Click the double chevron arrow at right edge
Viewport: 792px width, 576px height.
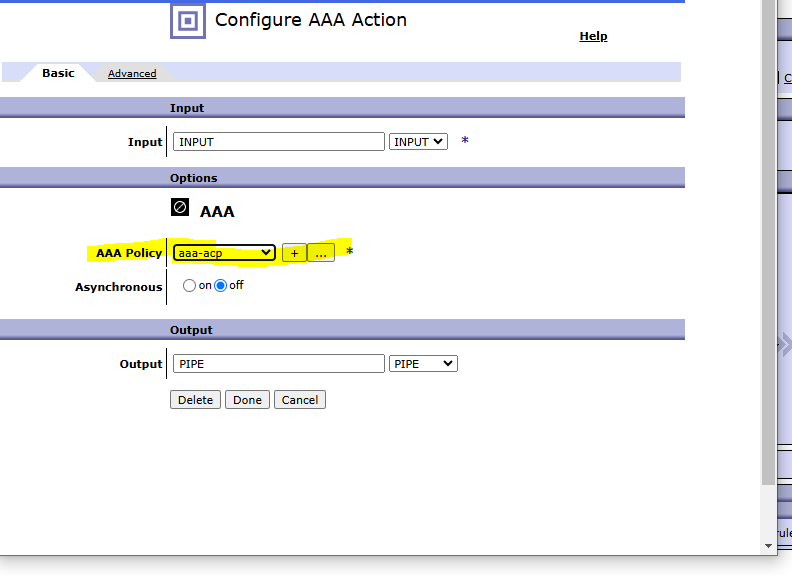[784, 345]
